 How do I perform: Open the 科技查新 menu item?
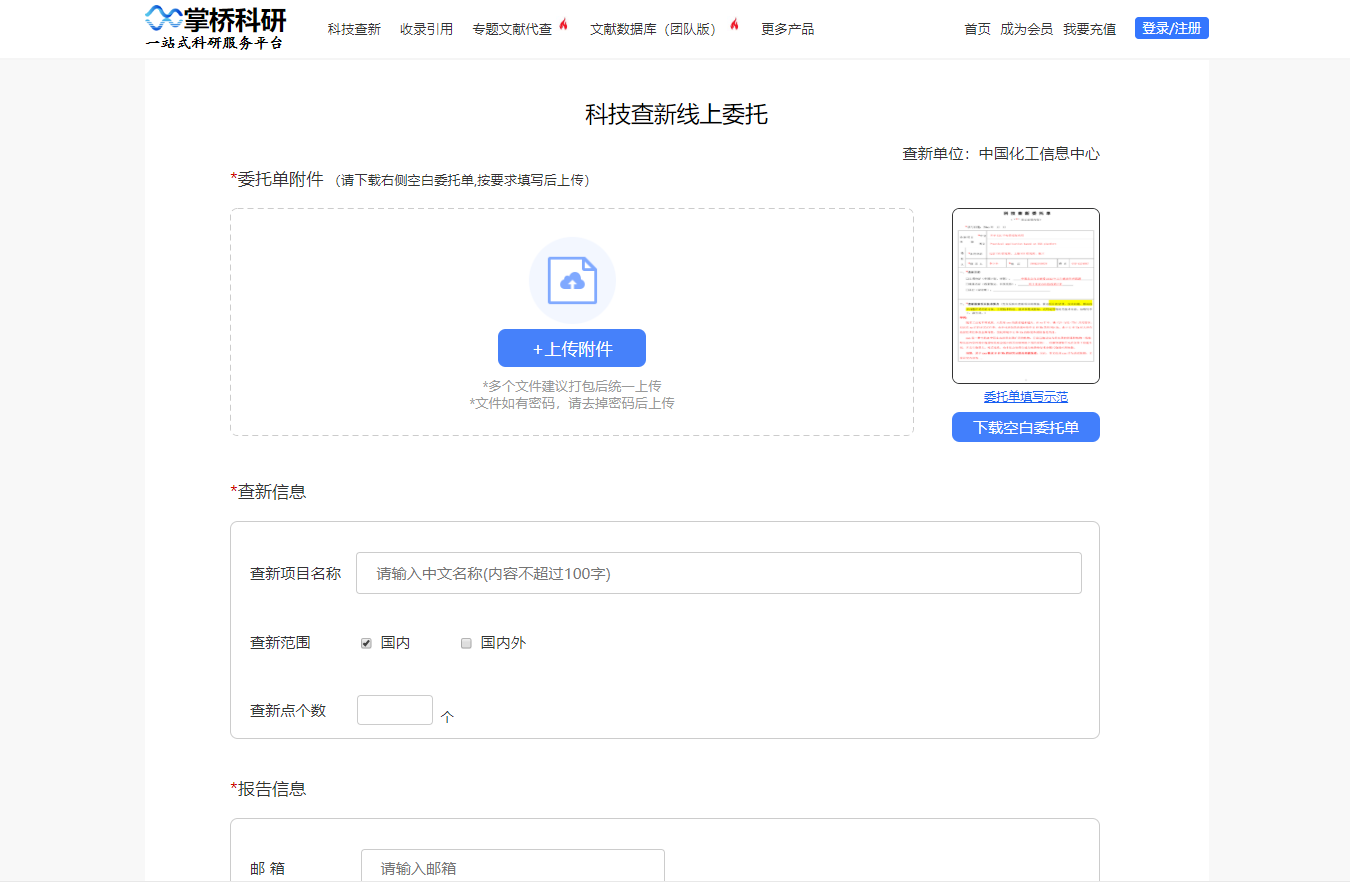[354, 29]
